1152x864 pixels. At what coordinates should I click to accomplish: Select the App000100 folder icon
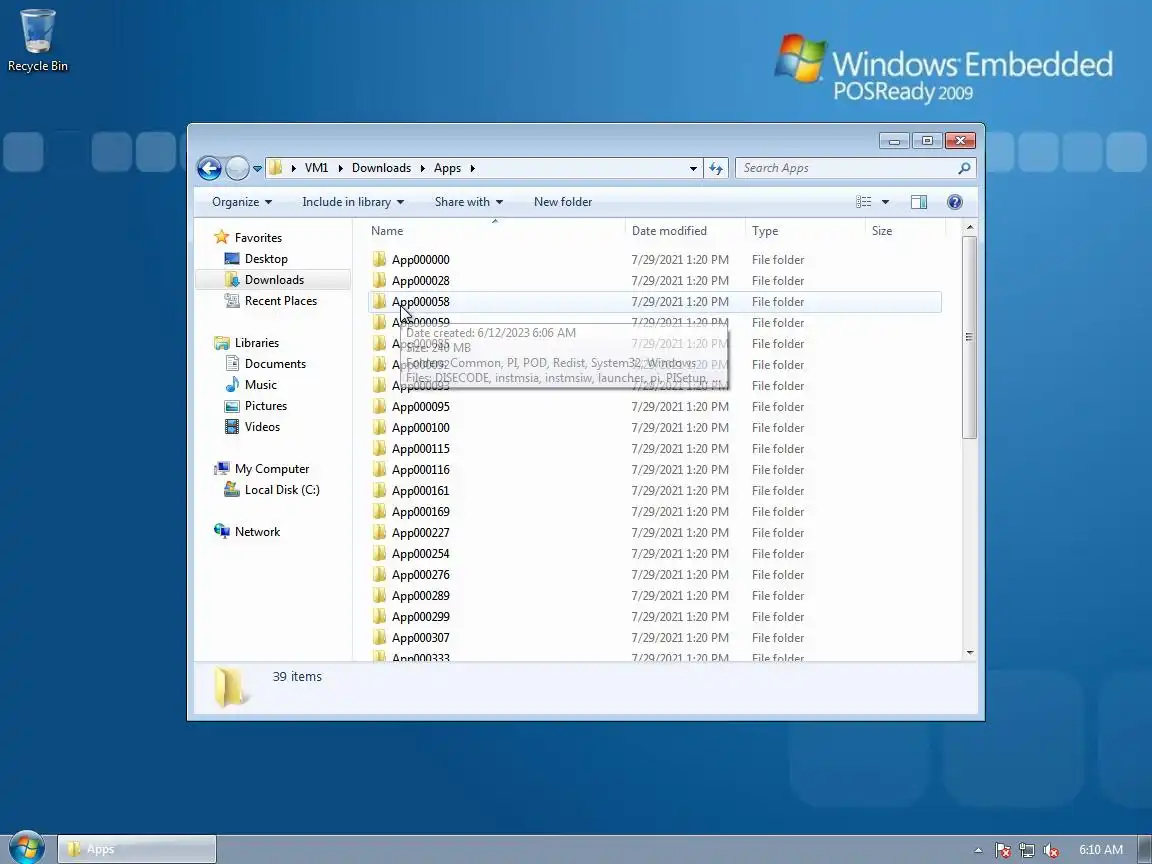[379, 428]
